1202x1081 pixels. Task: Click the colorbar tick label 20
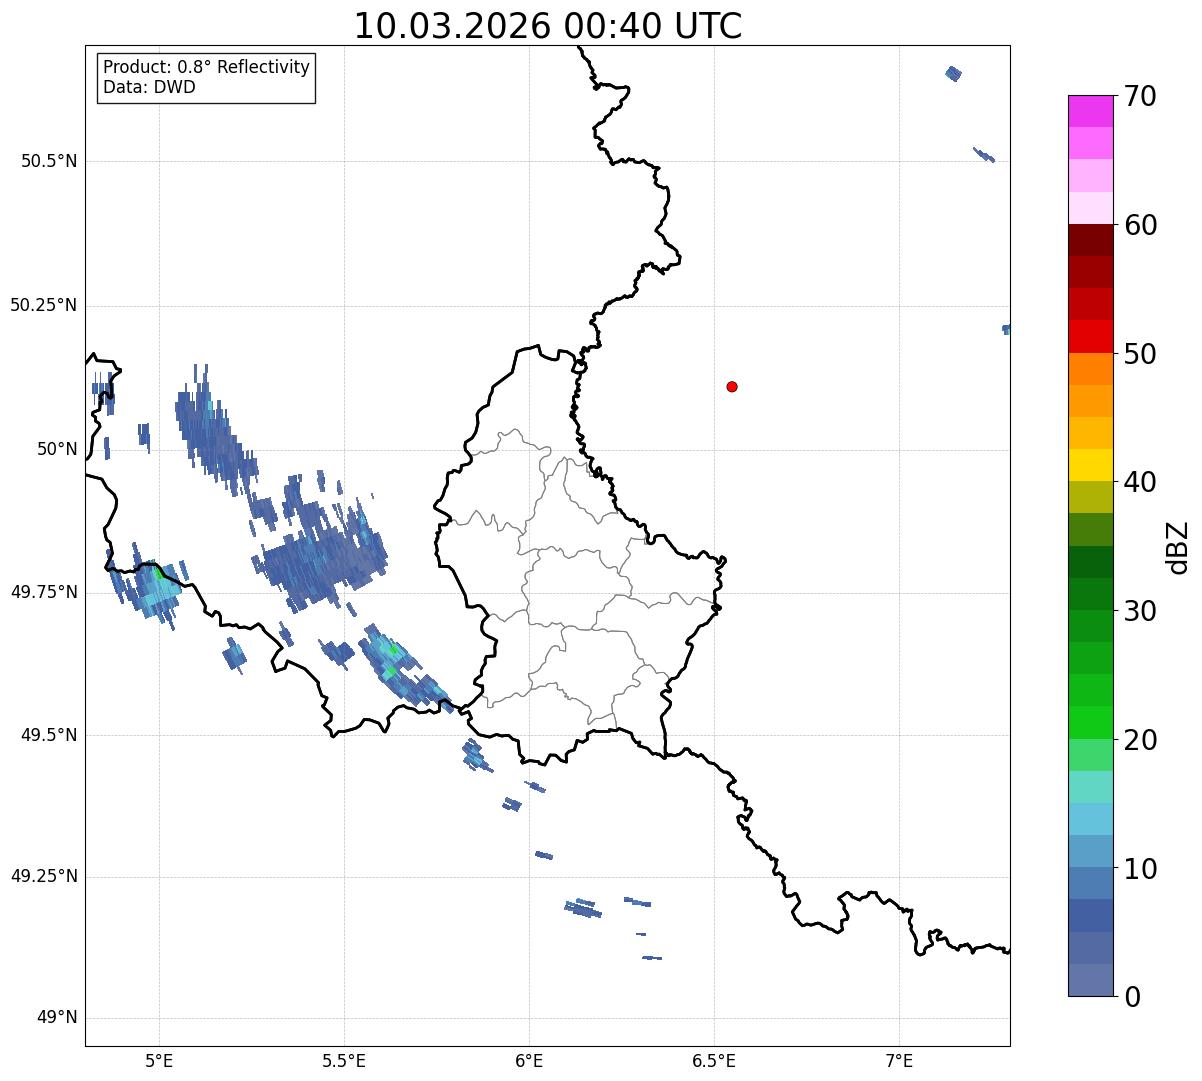point(1140,740)
